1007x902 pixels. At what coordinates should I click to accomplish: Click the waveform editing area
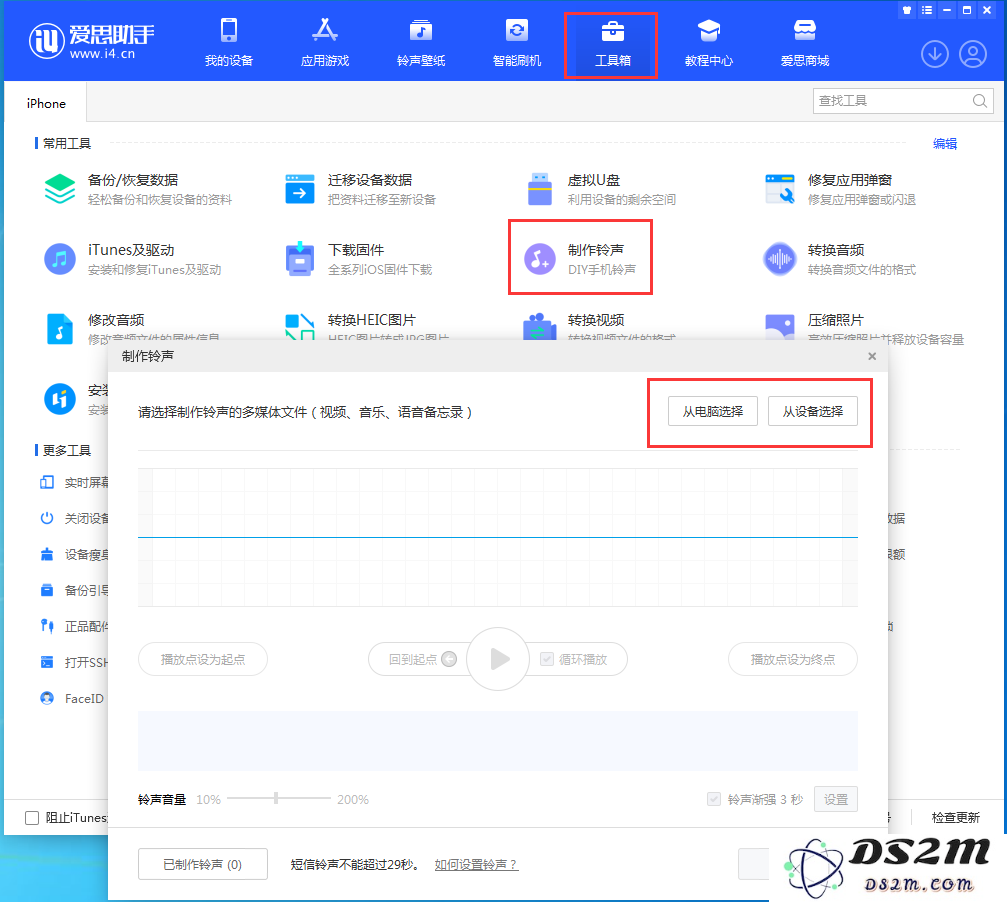pos(498,537)
